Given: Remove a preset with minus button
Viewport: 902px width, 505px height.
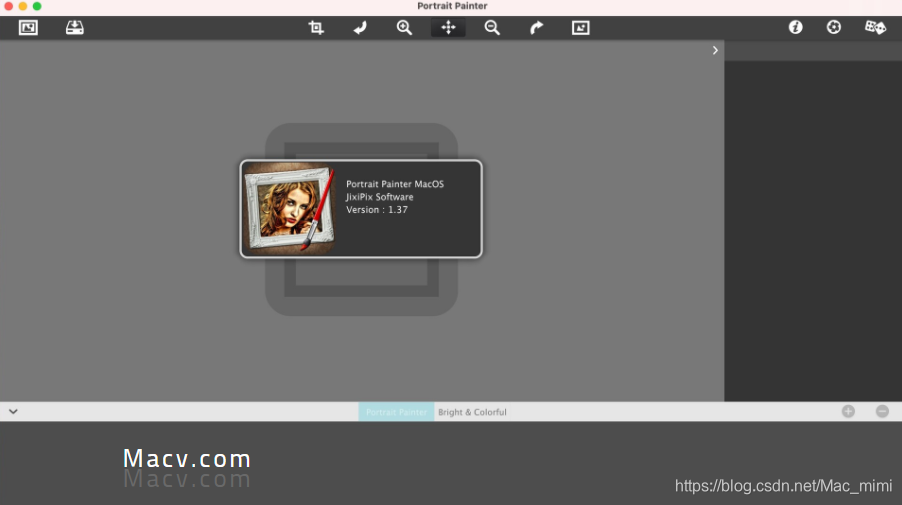Looking at the screenshot, I should point(882,411).
